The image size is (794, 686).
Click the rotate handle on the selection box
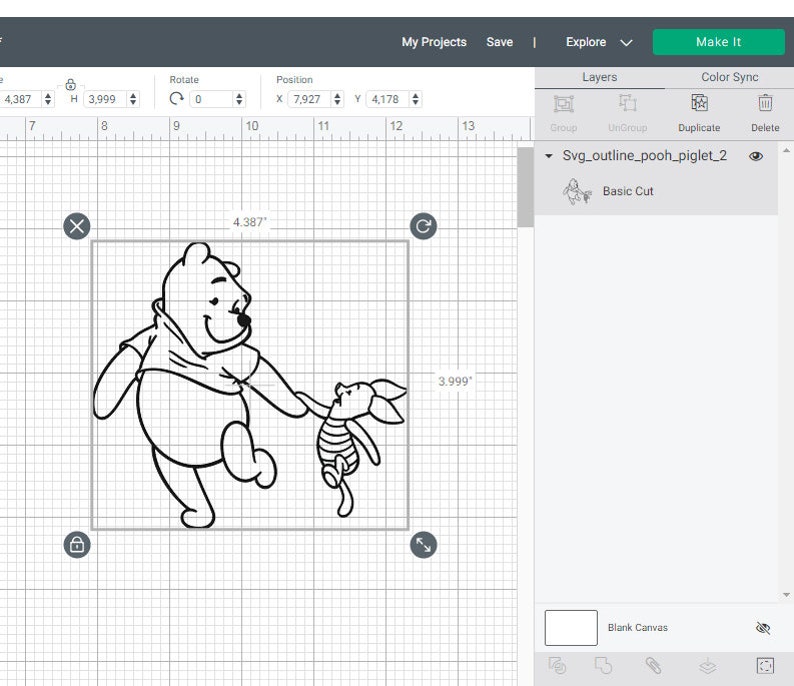click(x=423, y=226)
